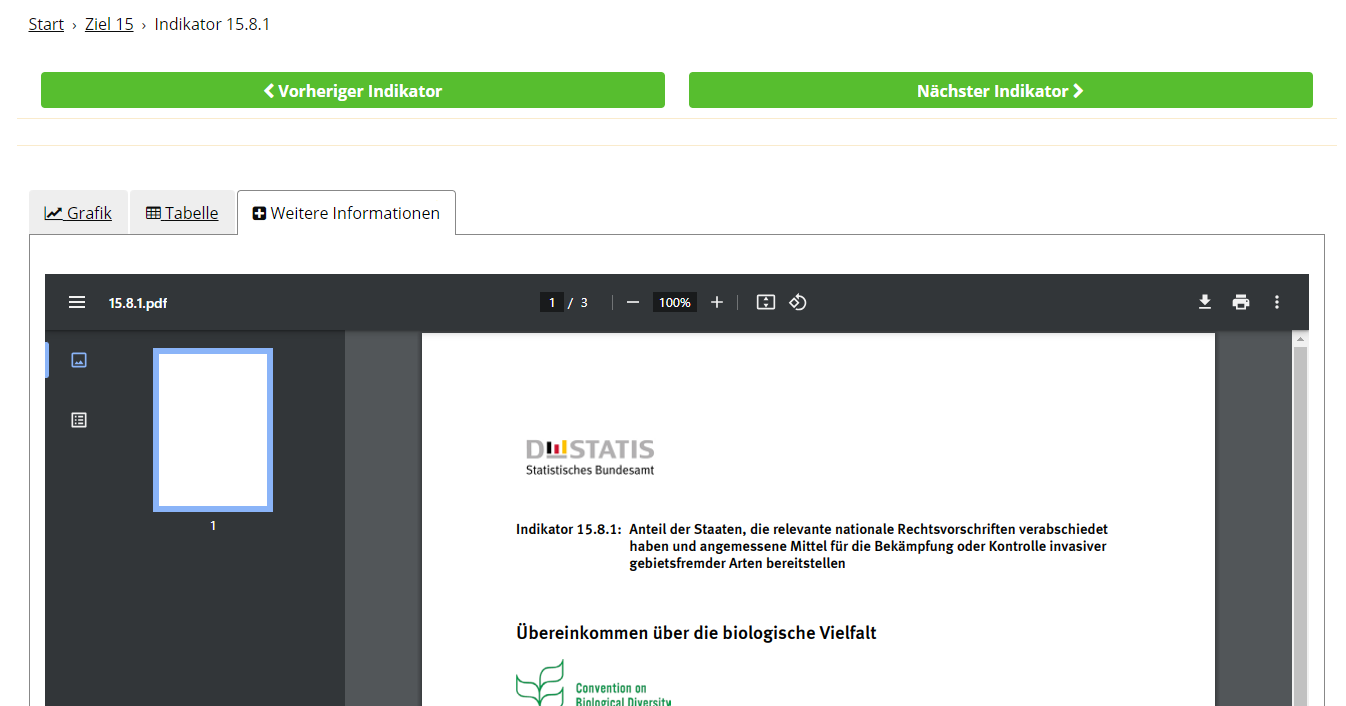Viewport: 1346px width, 706px height.
Task: Go to Nächster Indikator
Action: (x=1001, y=90)
